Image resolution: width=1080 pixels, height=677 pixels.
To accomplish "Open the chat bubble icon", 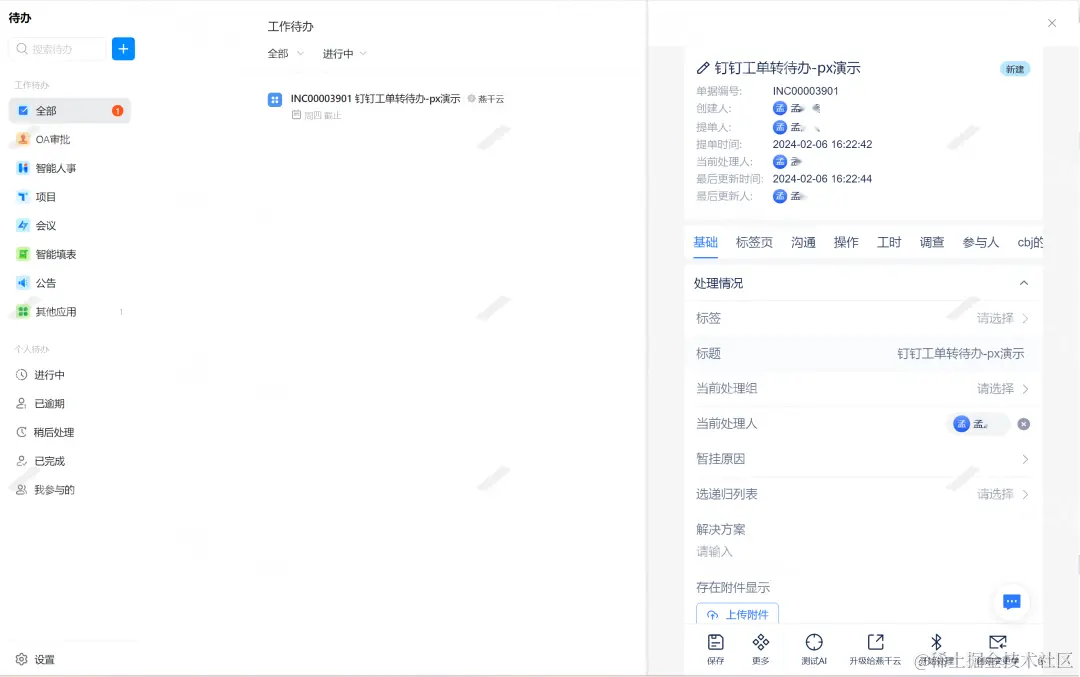I will (x=1011, y=602).
